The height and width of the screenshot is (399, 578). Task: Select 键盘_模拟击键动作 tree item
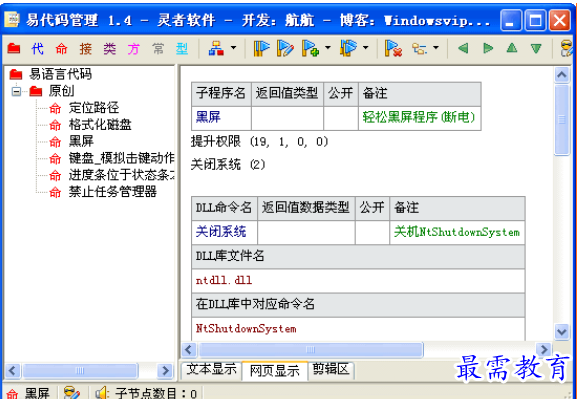click(121, 158)
